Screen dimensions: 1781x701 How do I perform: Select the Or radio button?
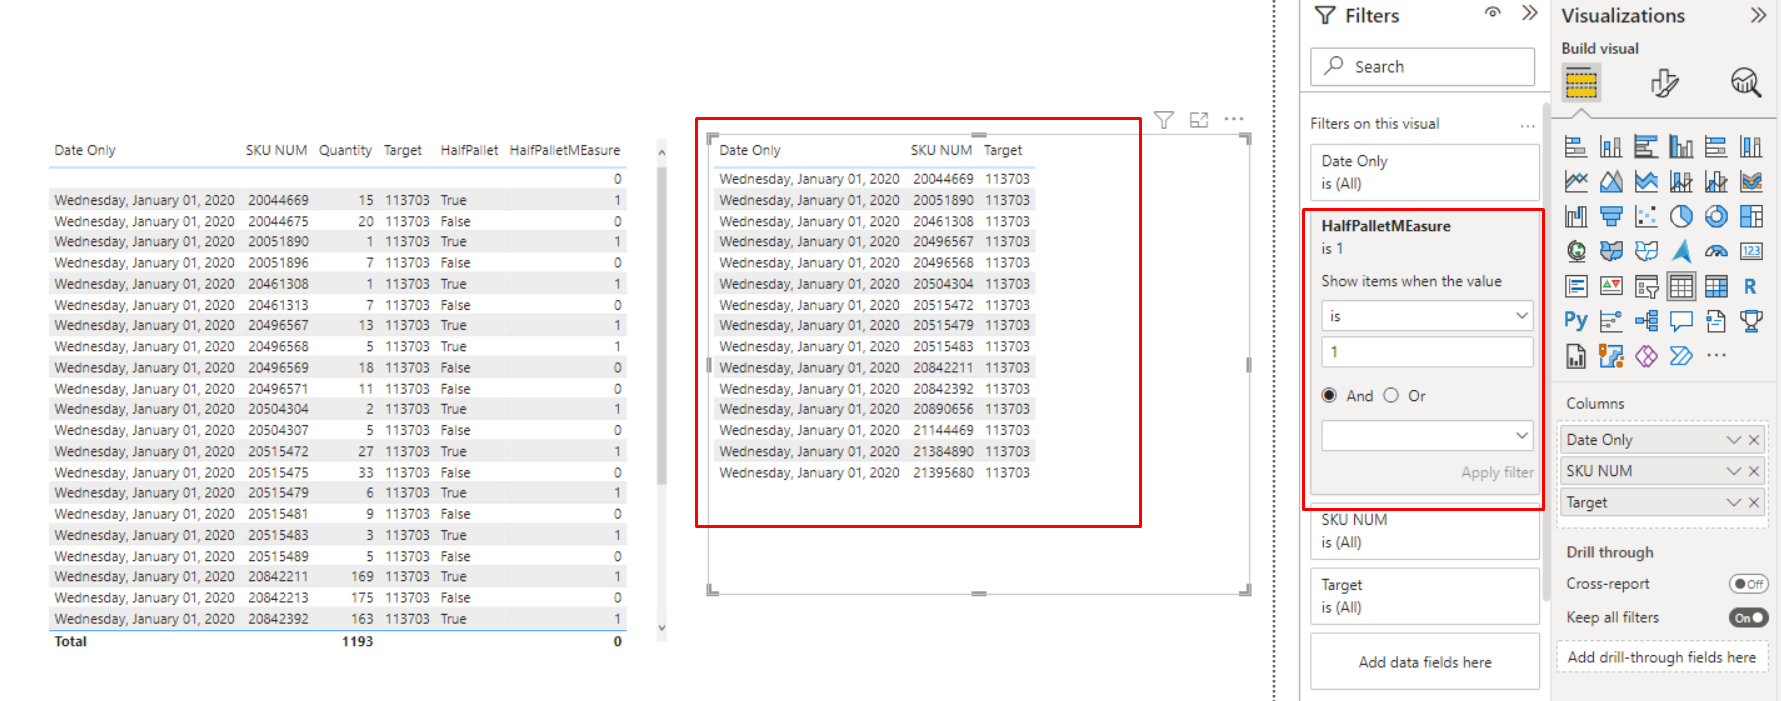(1391, 395)
